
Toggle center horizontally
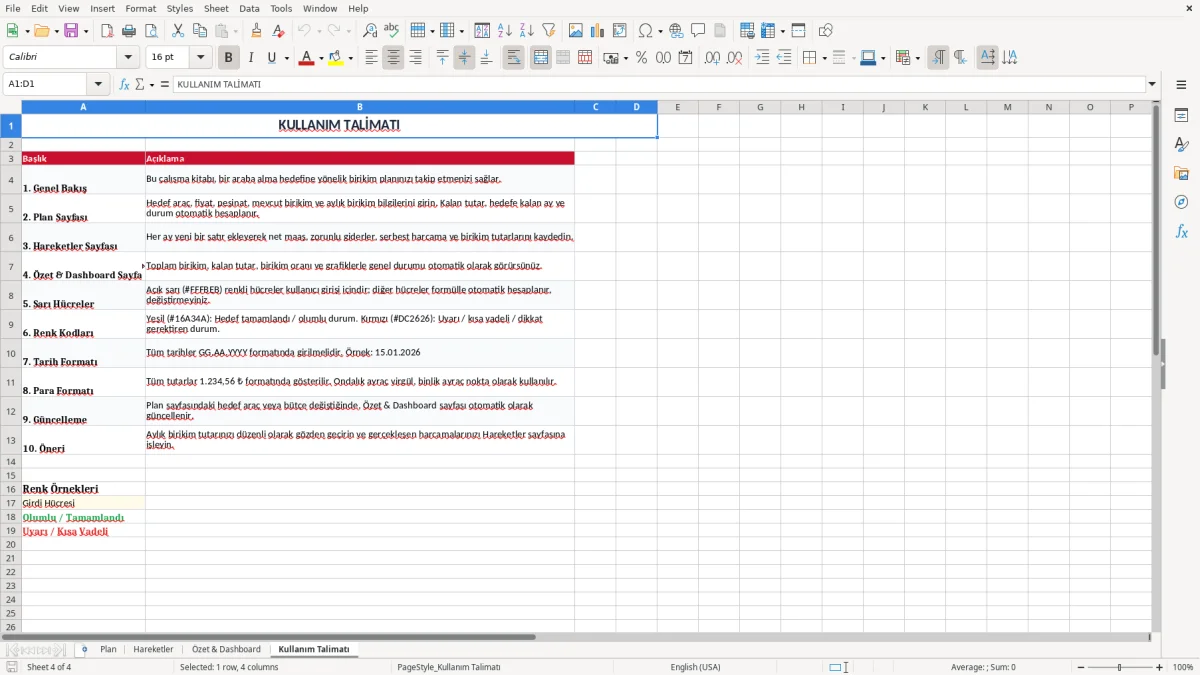[x=393, y=58]
